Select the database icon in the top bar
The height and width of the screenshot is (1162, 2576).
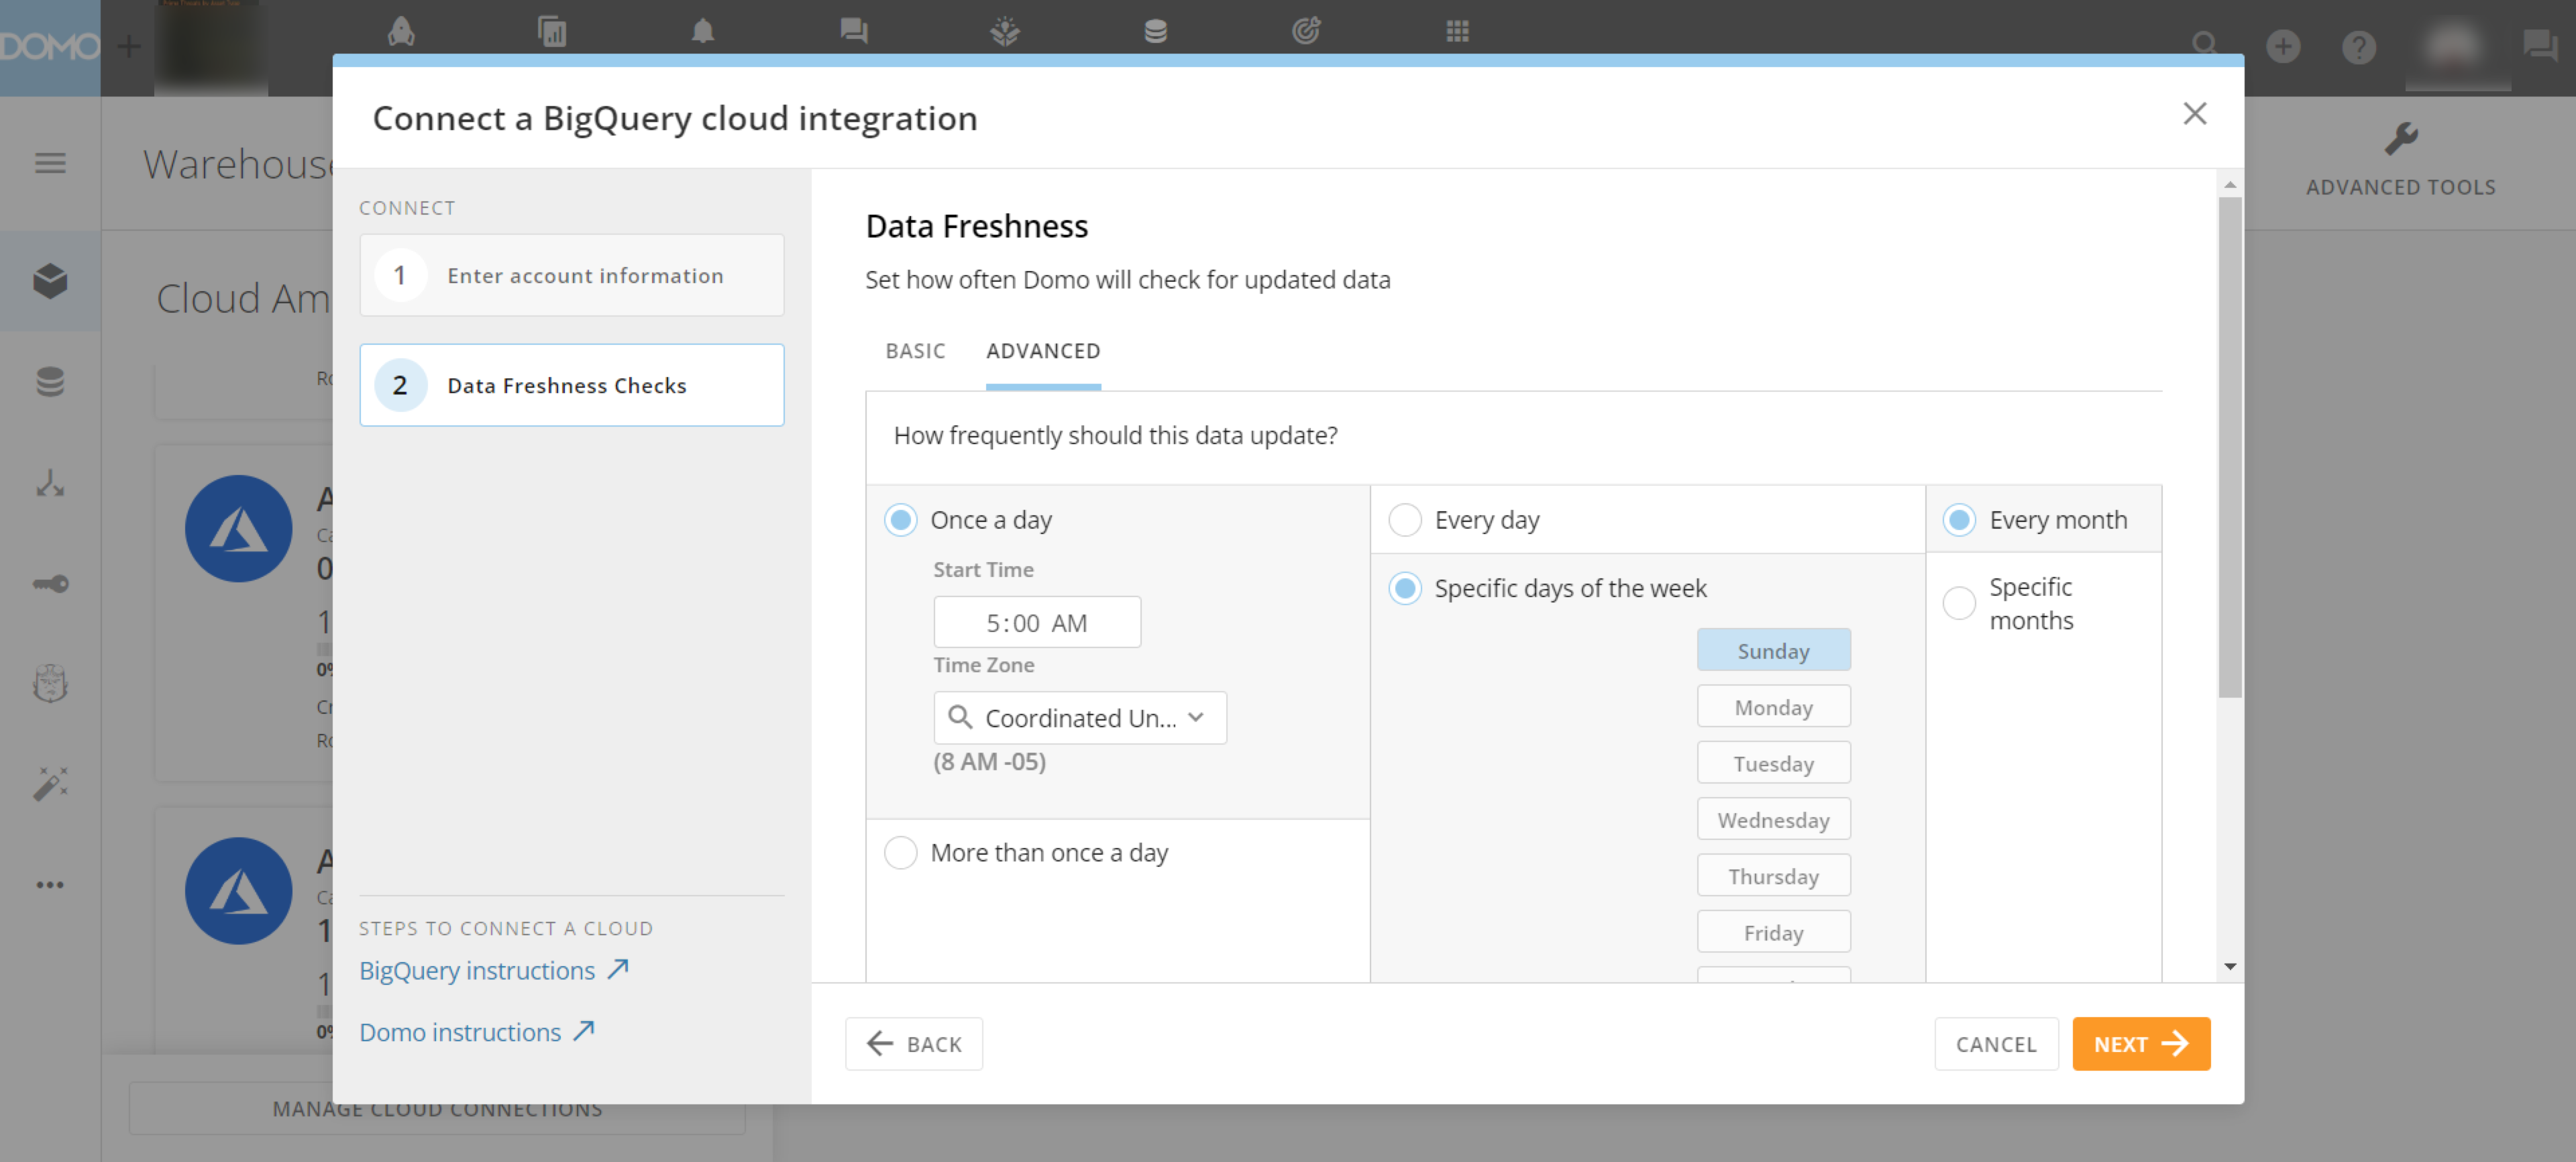1155,31
